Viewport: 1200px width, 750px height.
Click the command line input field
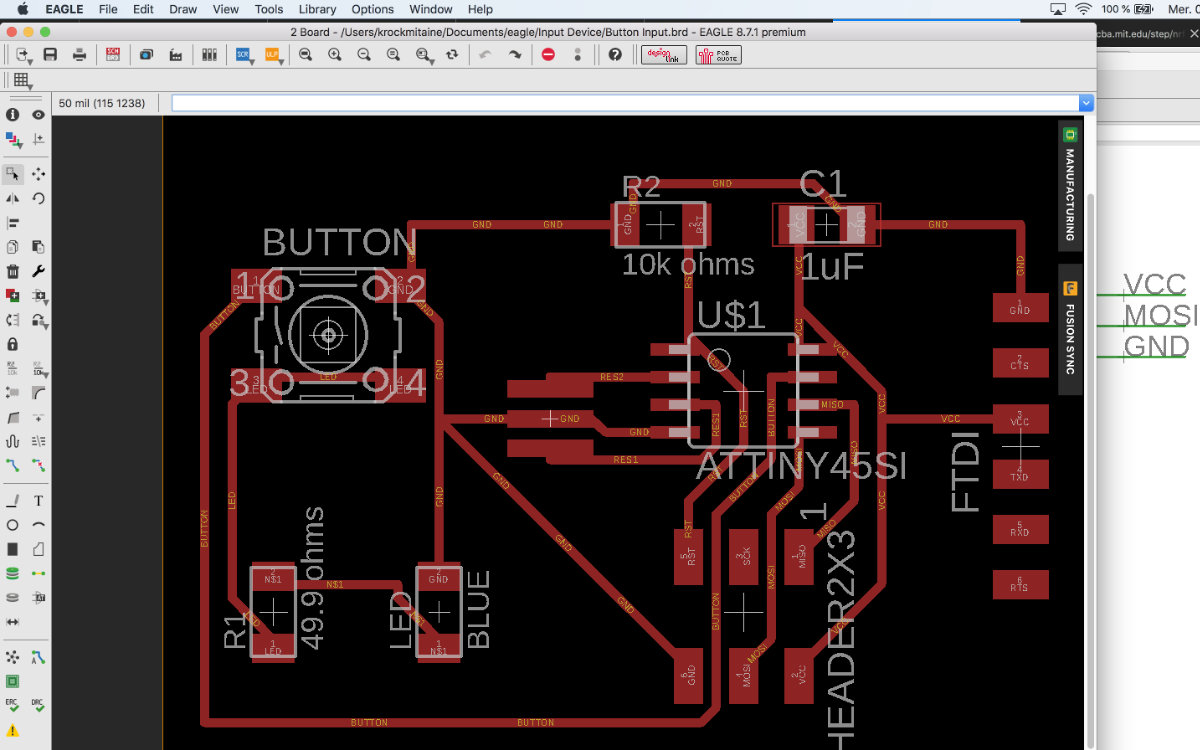point(626,103)
